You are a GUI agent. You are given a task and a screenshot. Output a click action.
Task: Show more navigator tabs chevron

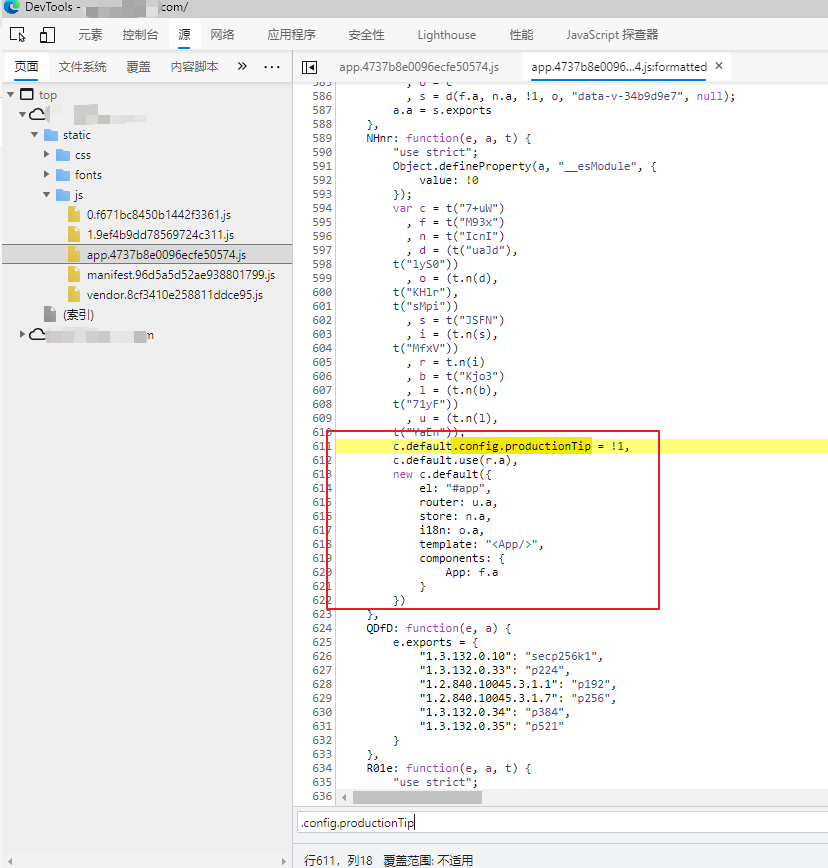coord(242,66)
